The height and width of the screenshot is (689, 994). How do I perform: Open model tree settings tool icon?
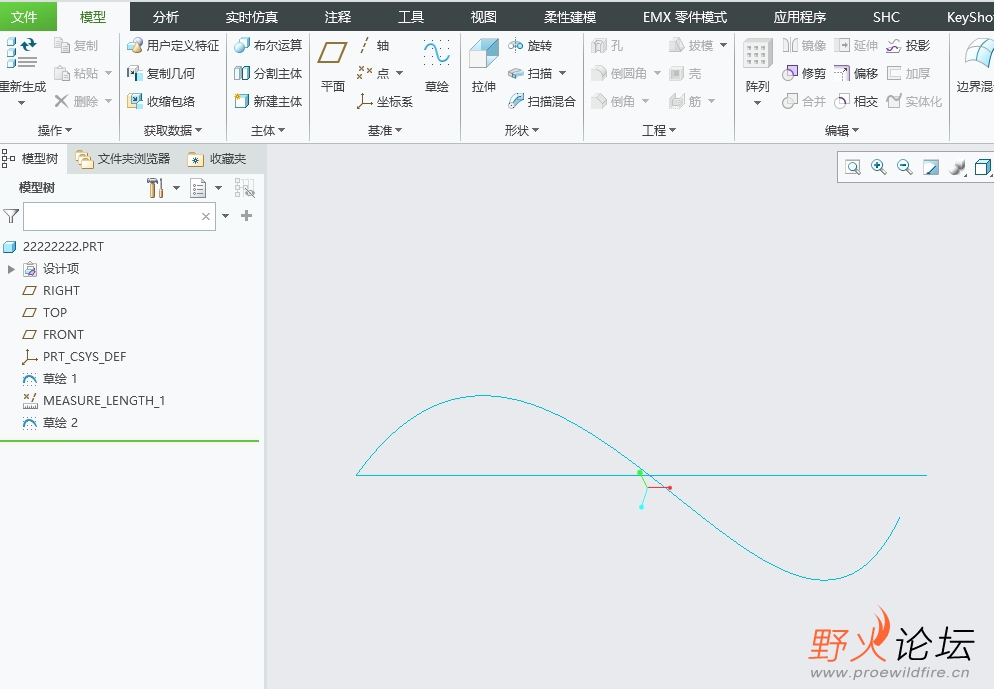pyautogui.click(x=155, y=188)
